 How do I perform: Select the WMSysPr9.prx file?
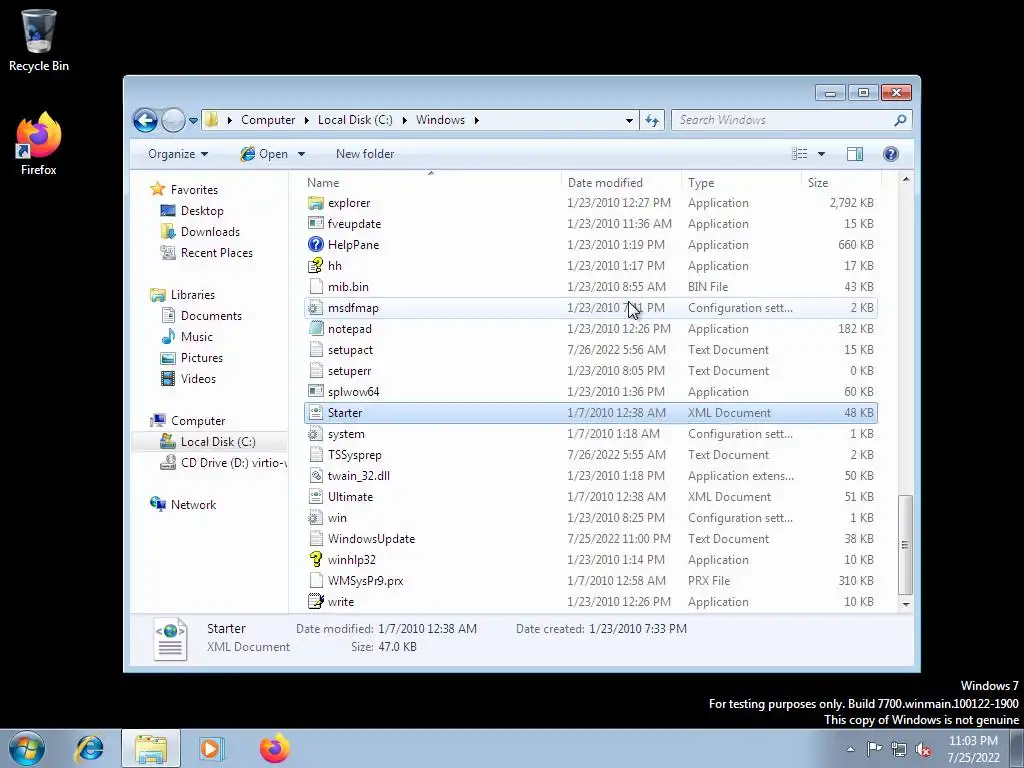pos(590,581)
